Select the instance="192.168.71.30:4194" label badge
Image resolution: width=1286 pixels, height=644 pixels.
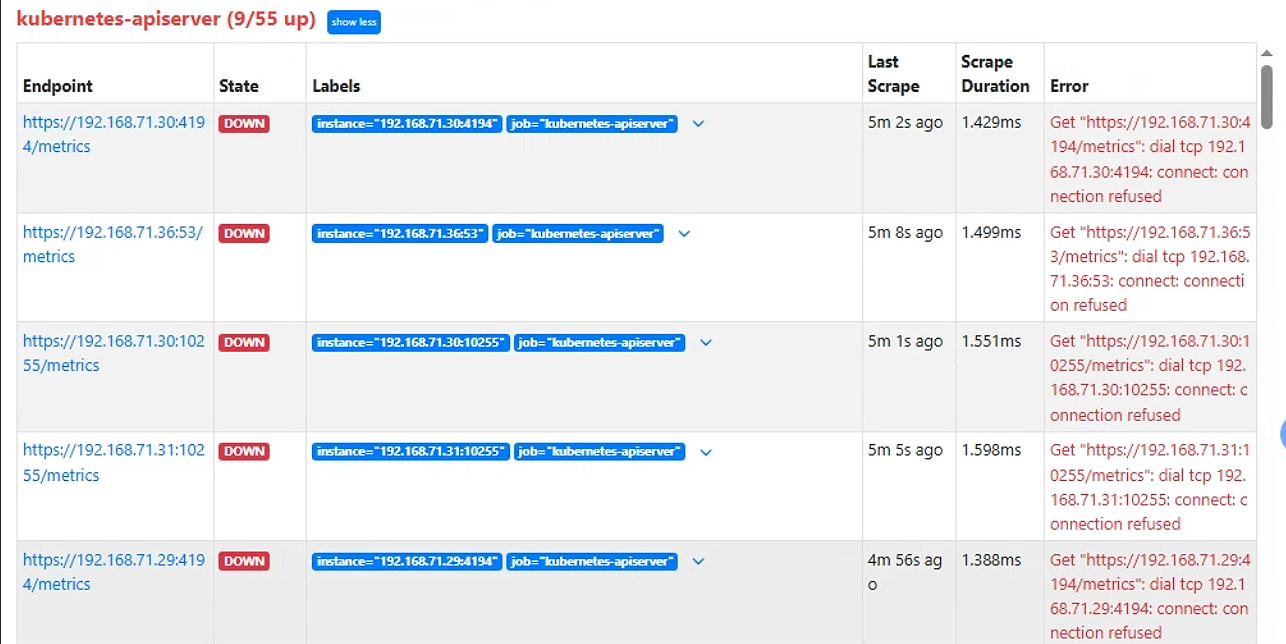407,124
